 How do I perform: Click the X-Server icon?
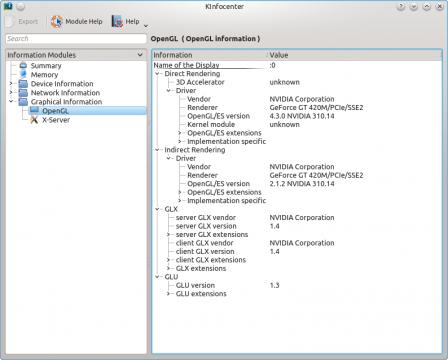tap(34, 119)
